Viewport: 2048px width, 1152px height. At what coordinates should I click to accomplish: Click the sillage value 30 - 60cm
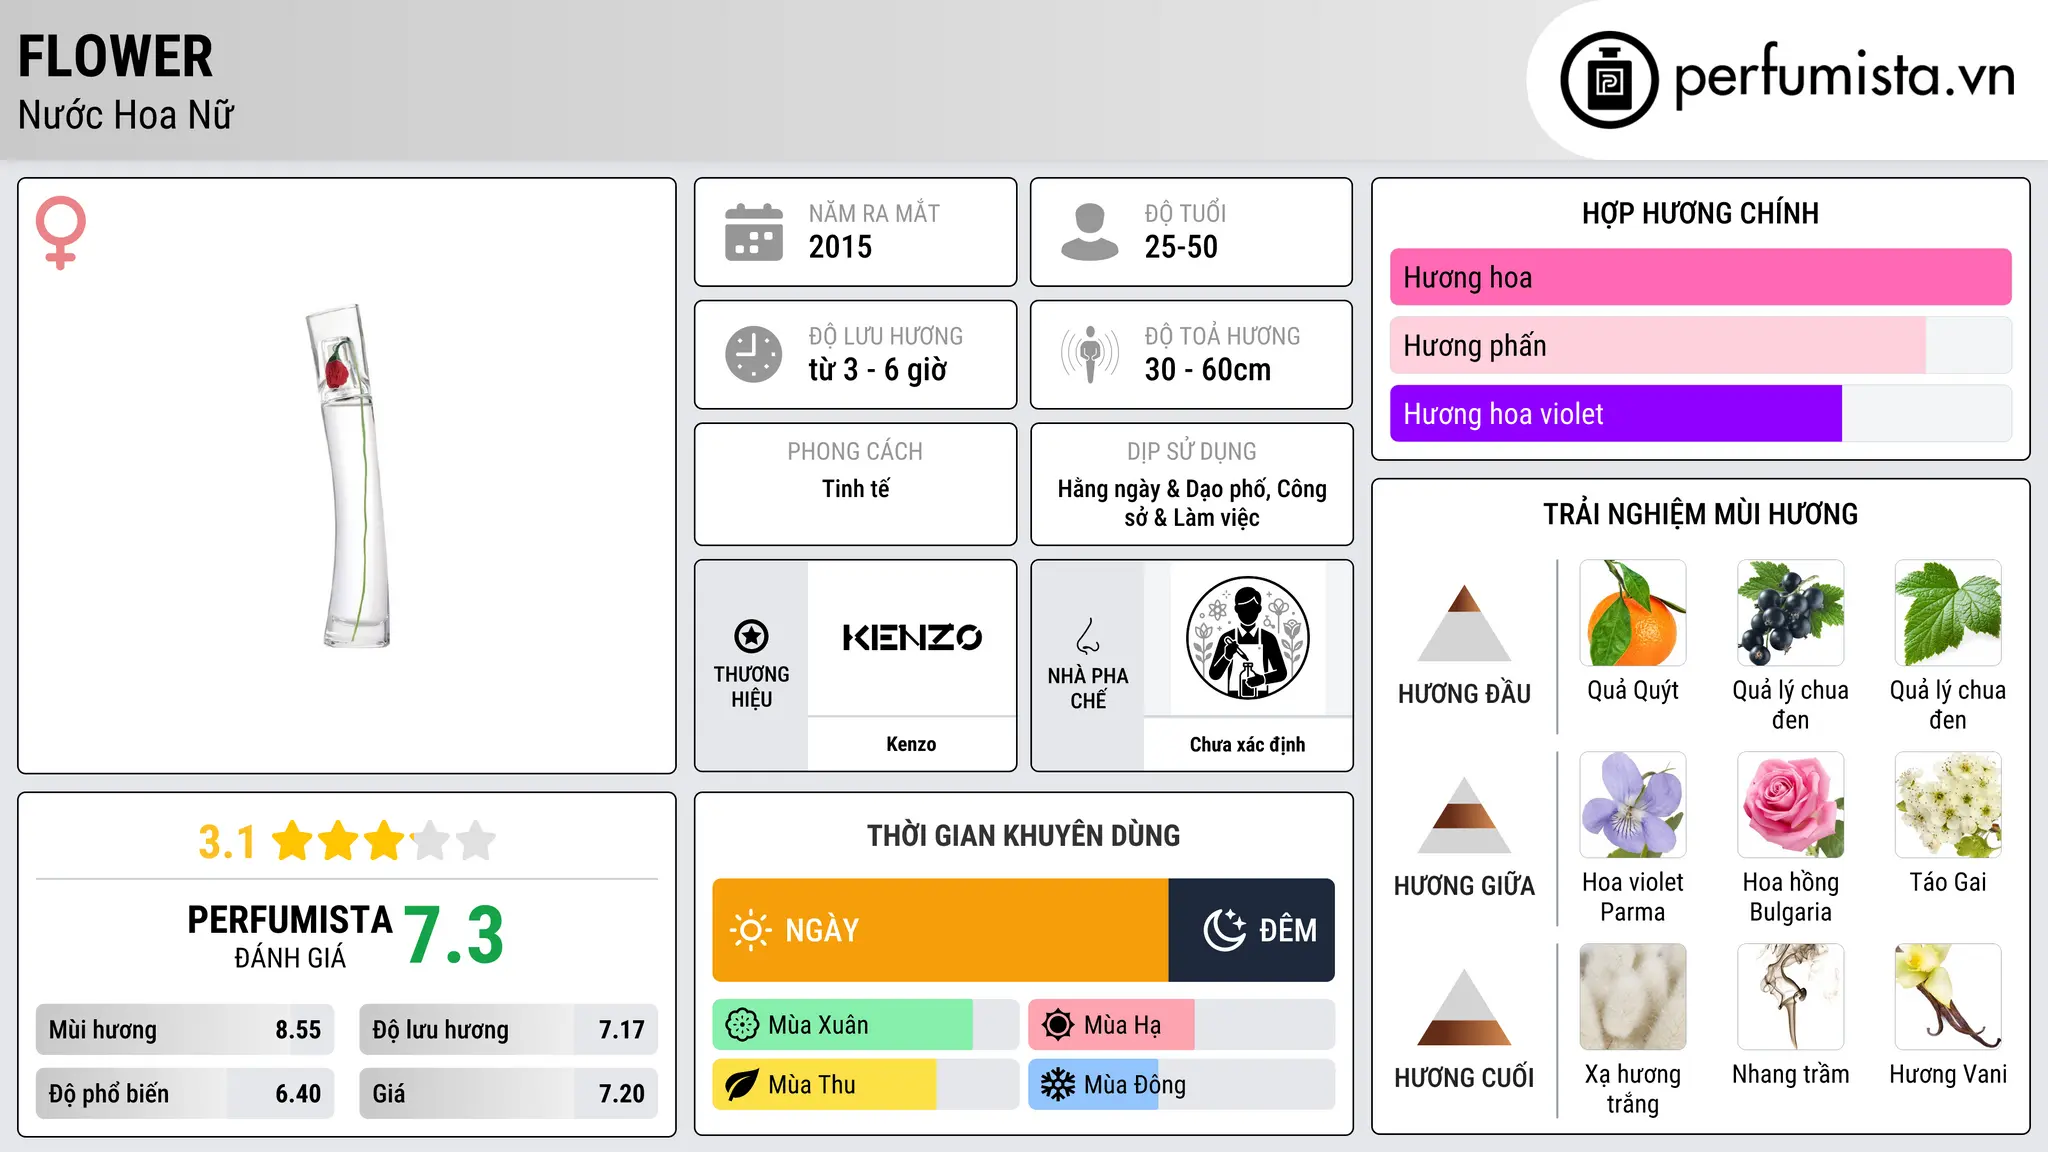point(1208,370)
